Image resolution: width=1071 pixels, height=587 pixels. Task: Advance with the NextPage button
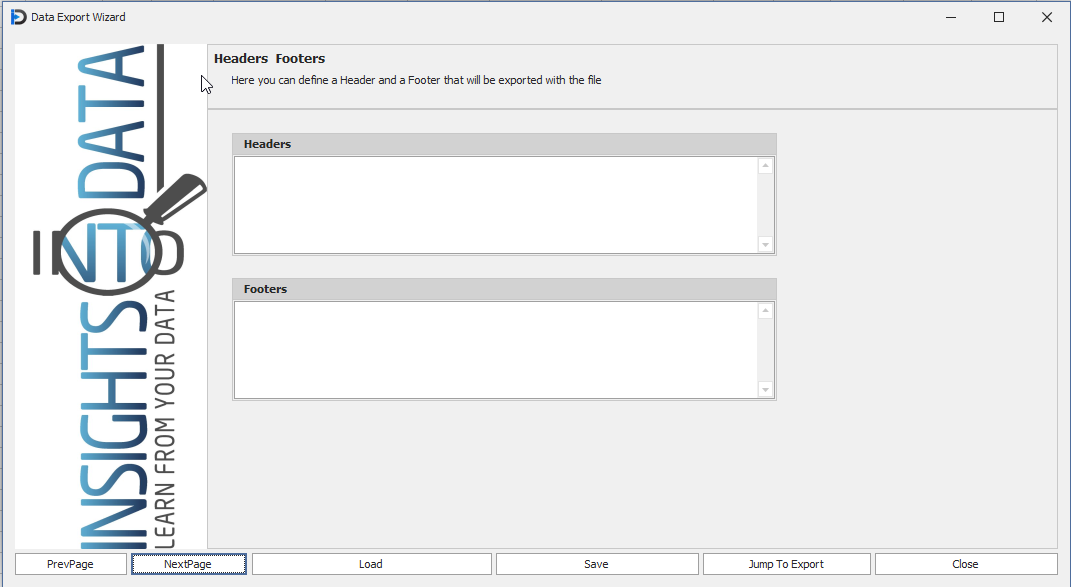[188, 564]
